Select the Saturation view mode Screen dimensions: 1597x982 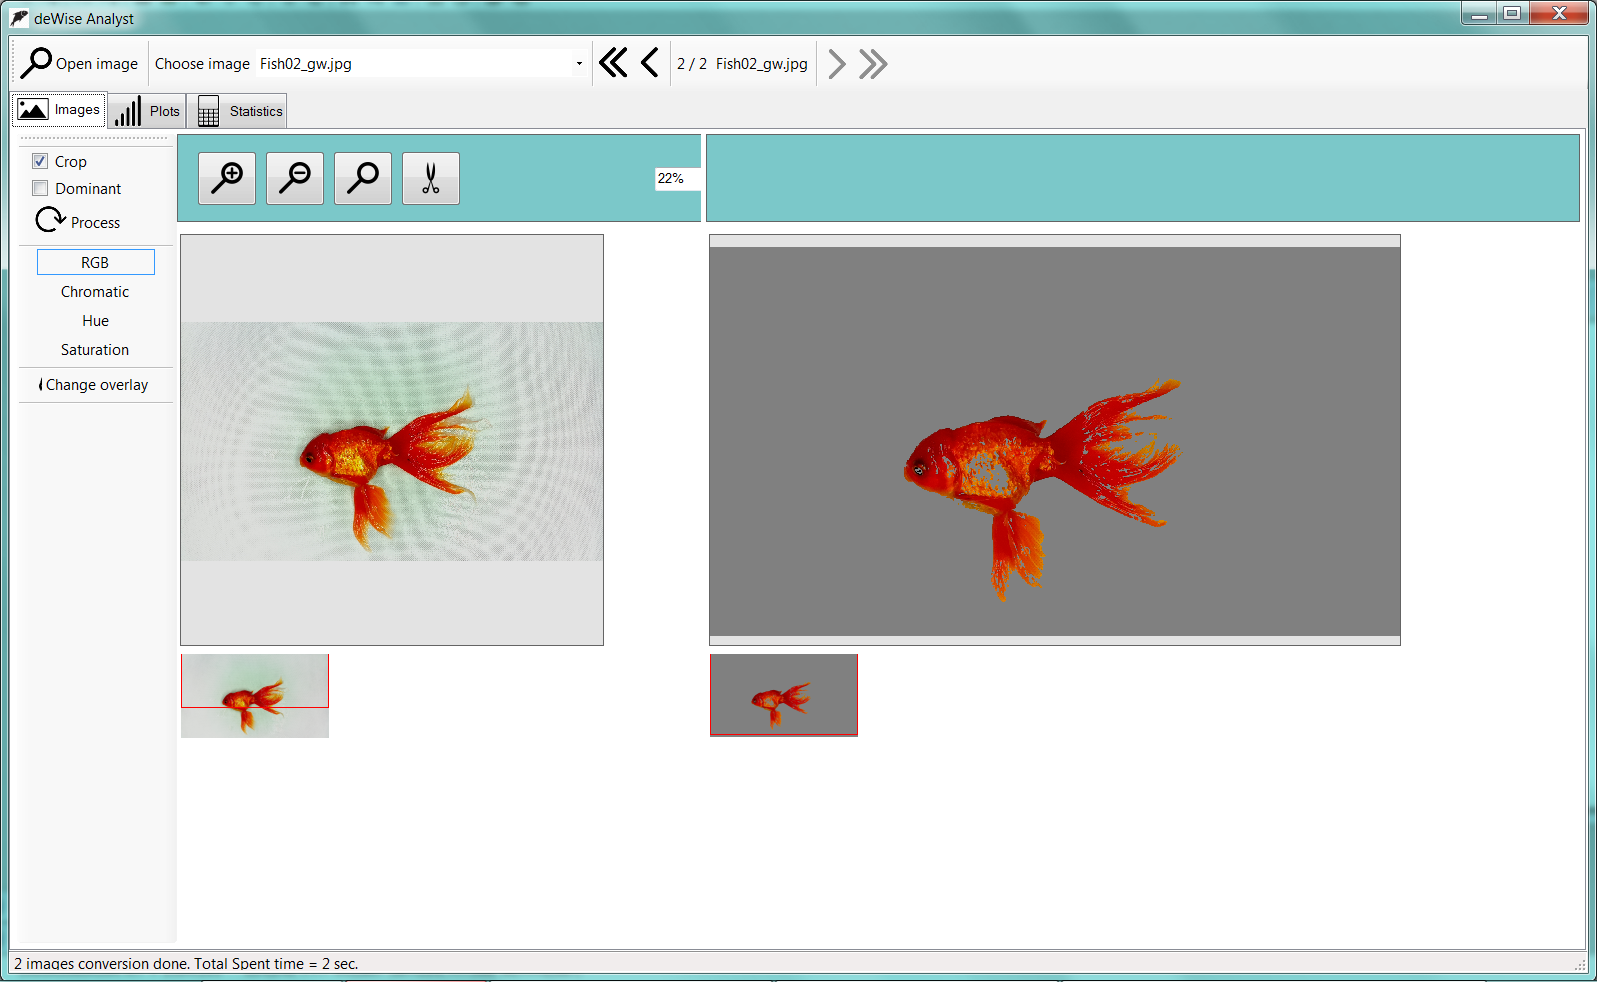(x=95, y=350)
